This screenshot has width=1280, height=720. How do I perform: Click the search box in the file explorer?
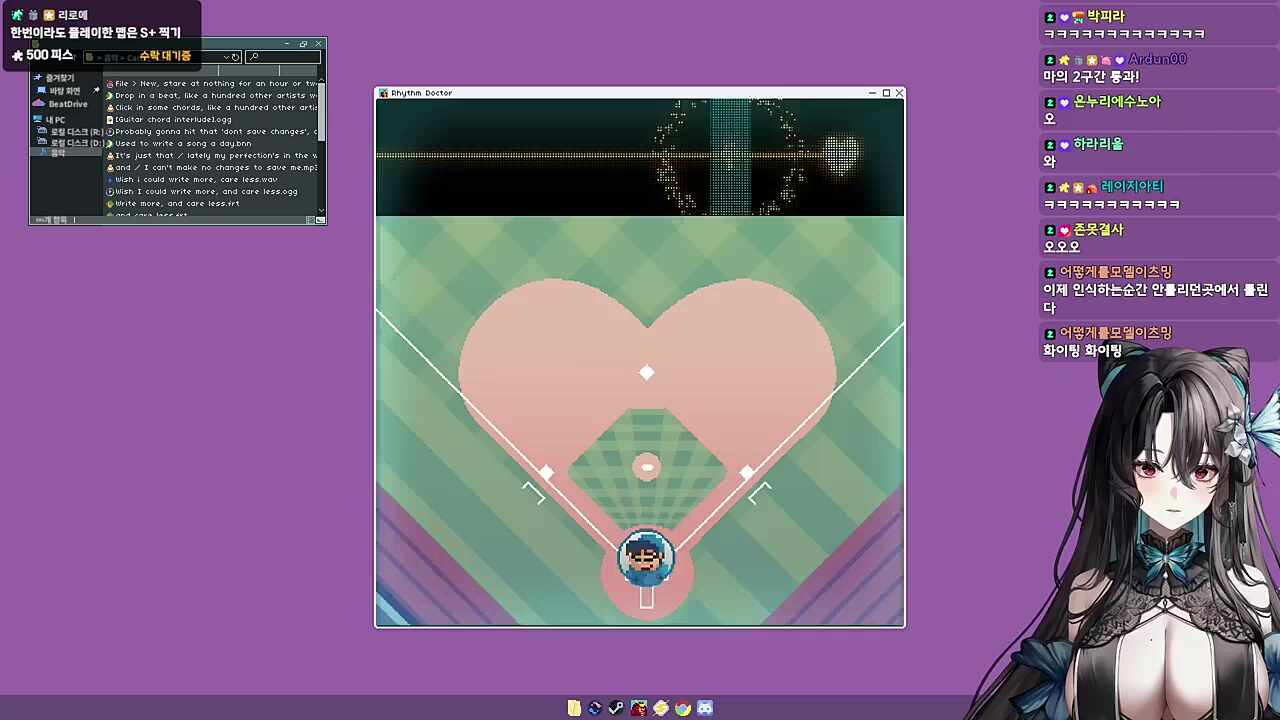283,57
